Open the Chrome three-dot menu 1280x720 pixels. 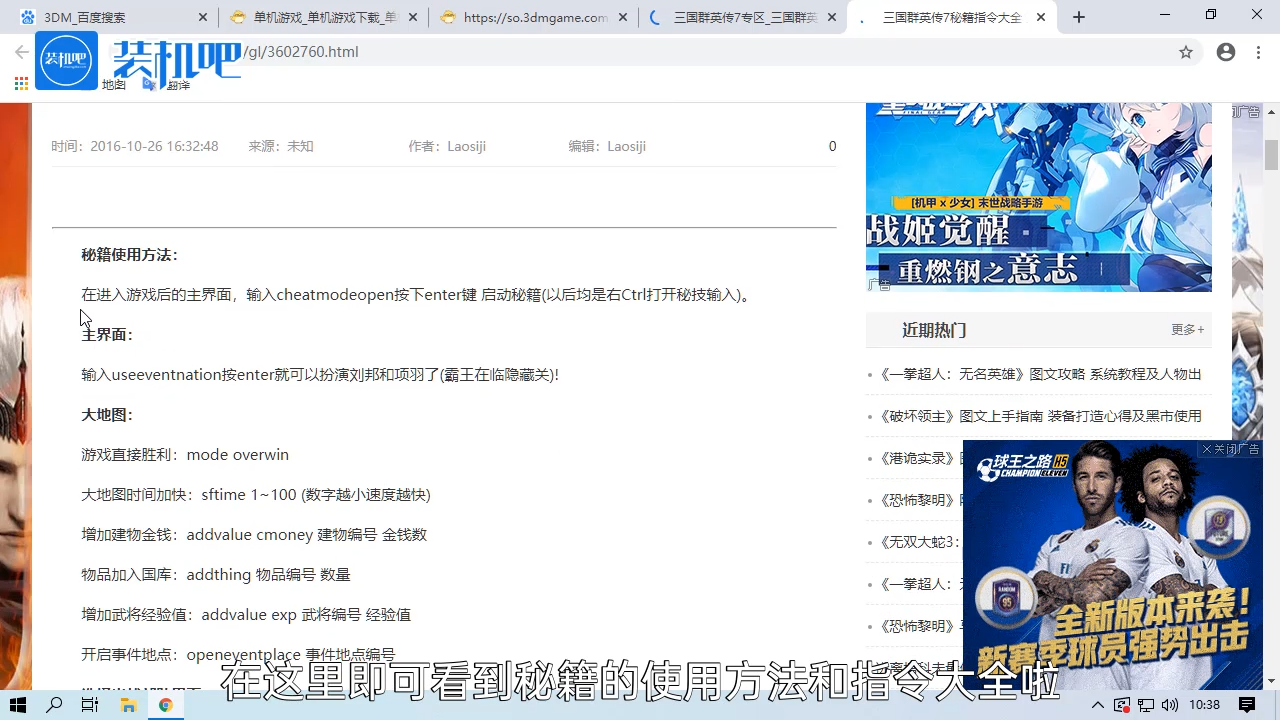(x=1257, y=52)
